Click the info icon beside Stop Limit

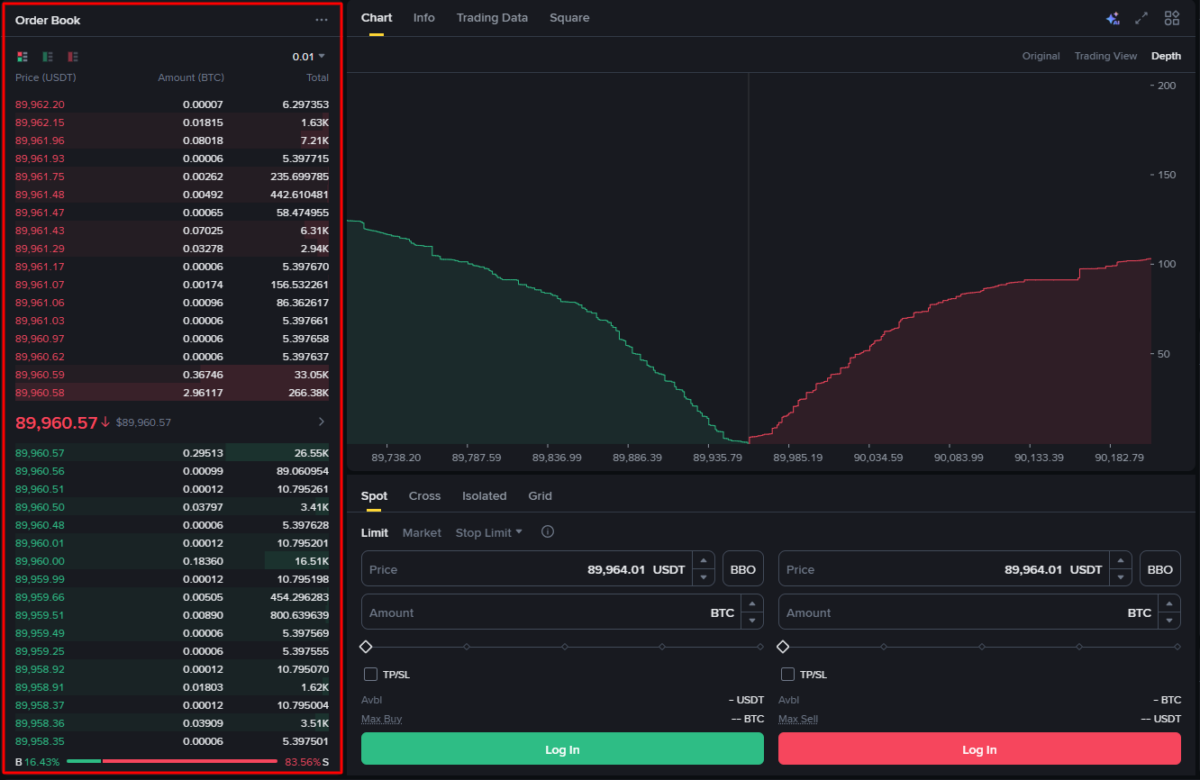coord(547,532)
